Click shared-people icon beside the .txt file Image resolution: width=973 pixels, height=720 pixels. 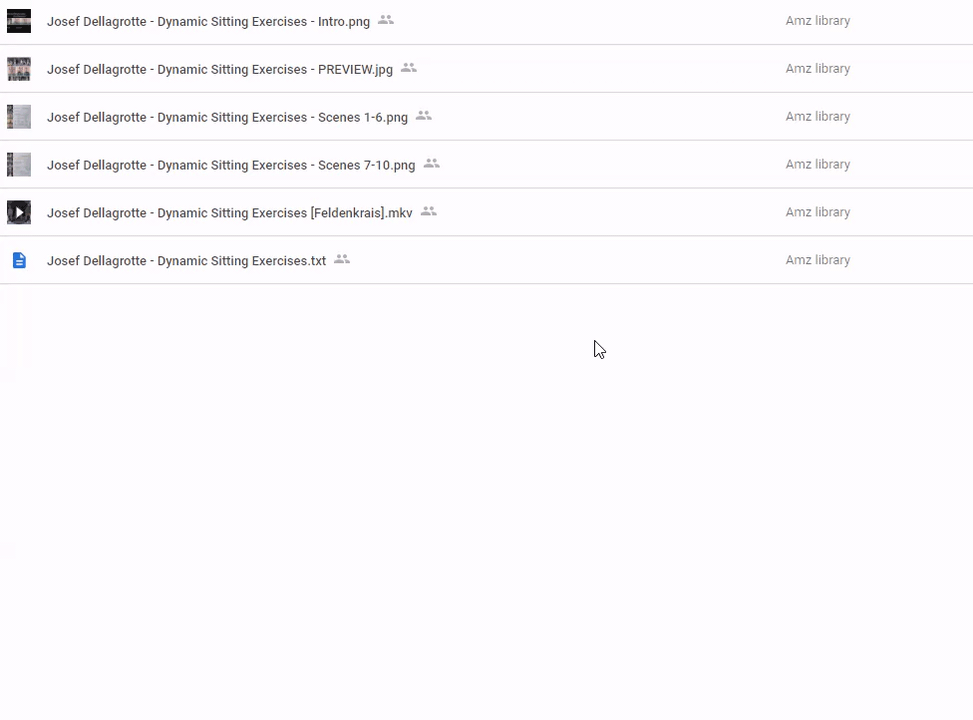tap(342, 260)
